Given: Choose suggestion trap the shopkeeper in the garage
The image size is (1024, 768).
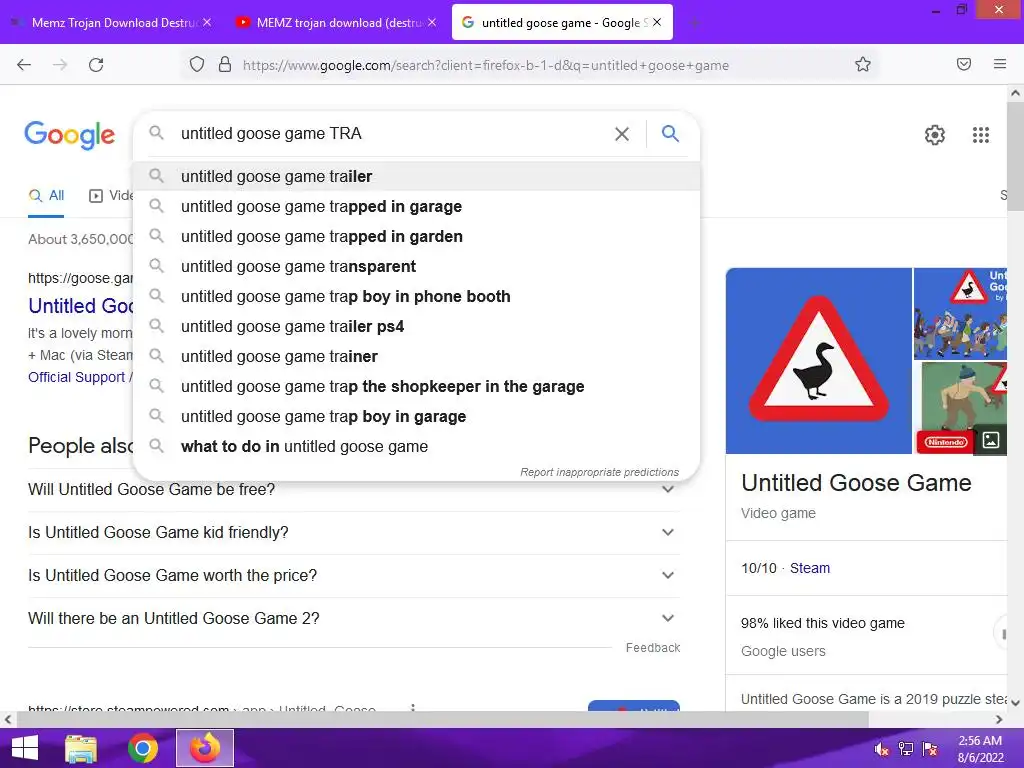Looking at the screenshot, I should click(416, 387).
